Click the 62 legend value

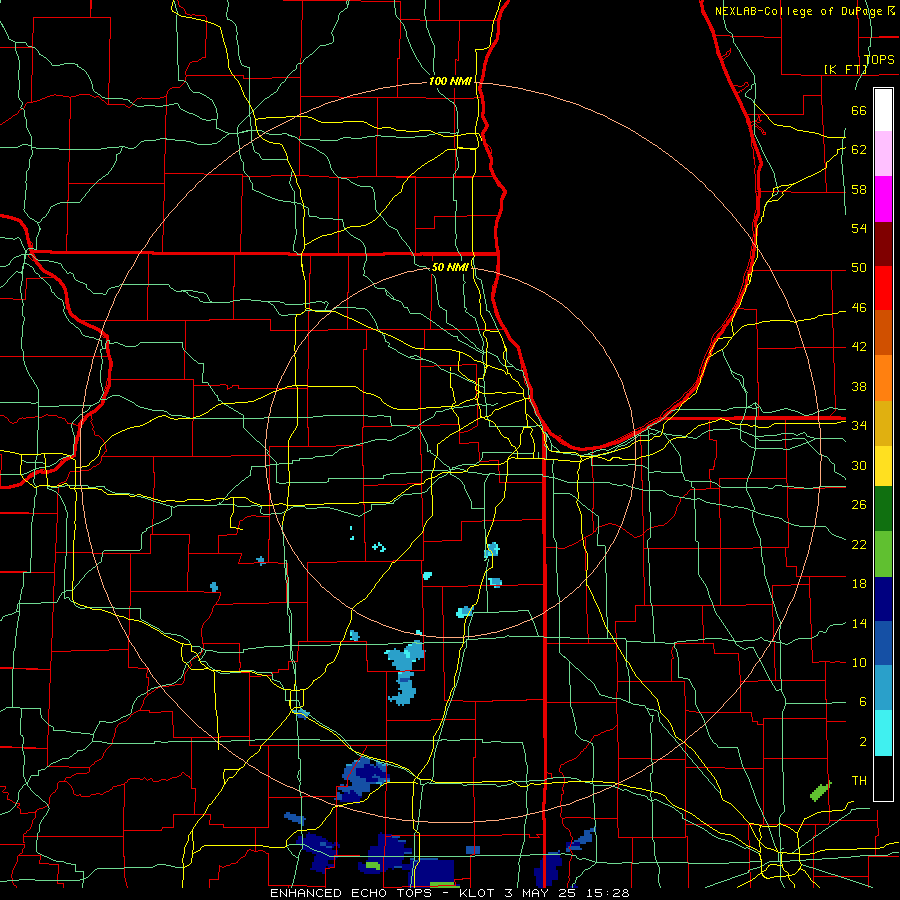859,150
